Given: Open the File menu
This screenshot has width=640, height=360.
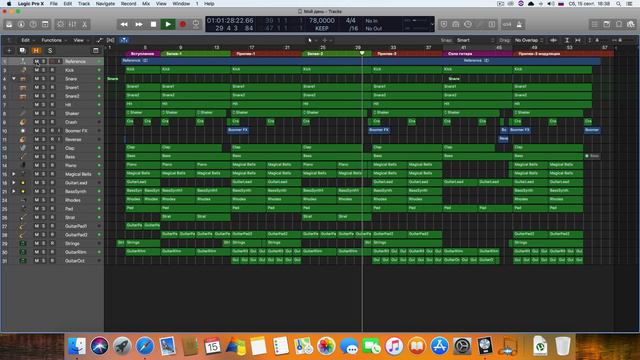Looking at the screenshot, I should point(53,4).
